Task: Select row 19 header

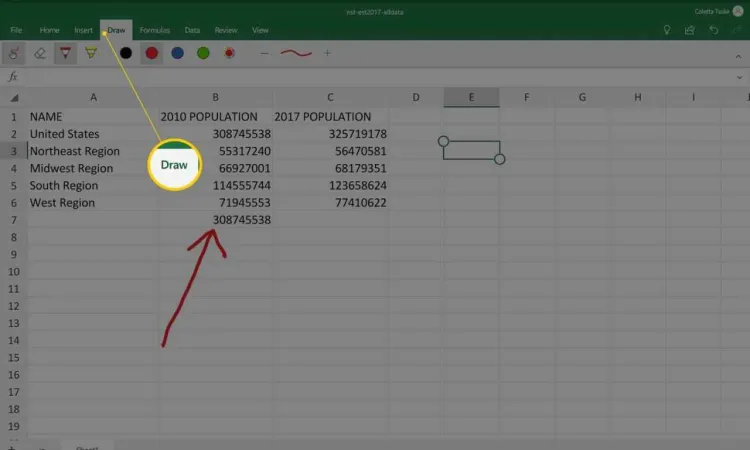Action: [13, 427]
